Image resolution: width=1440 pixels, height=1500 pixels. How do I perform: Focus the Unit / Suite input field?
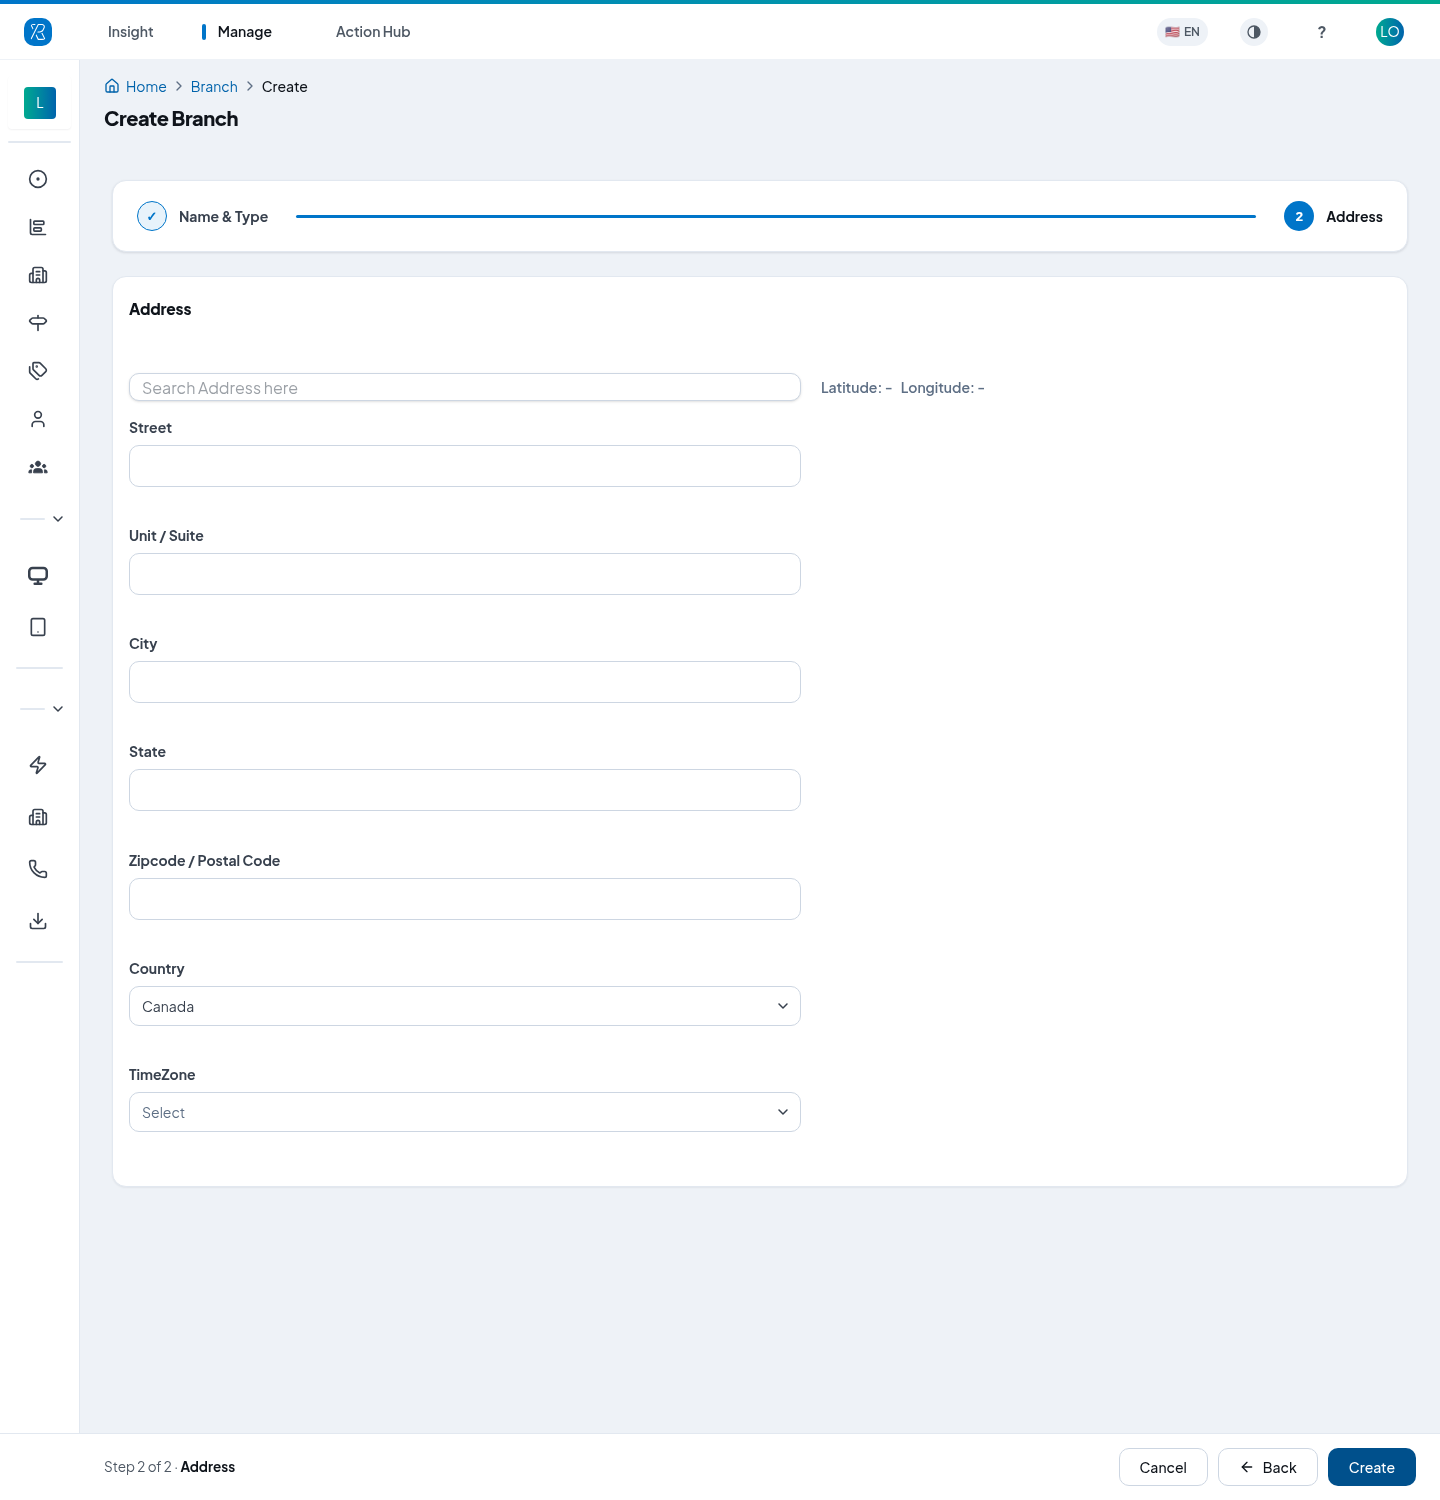(465, 574)
